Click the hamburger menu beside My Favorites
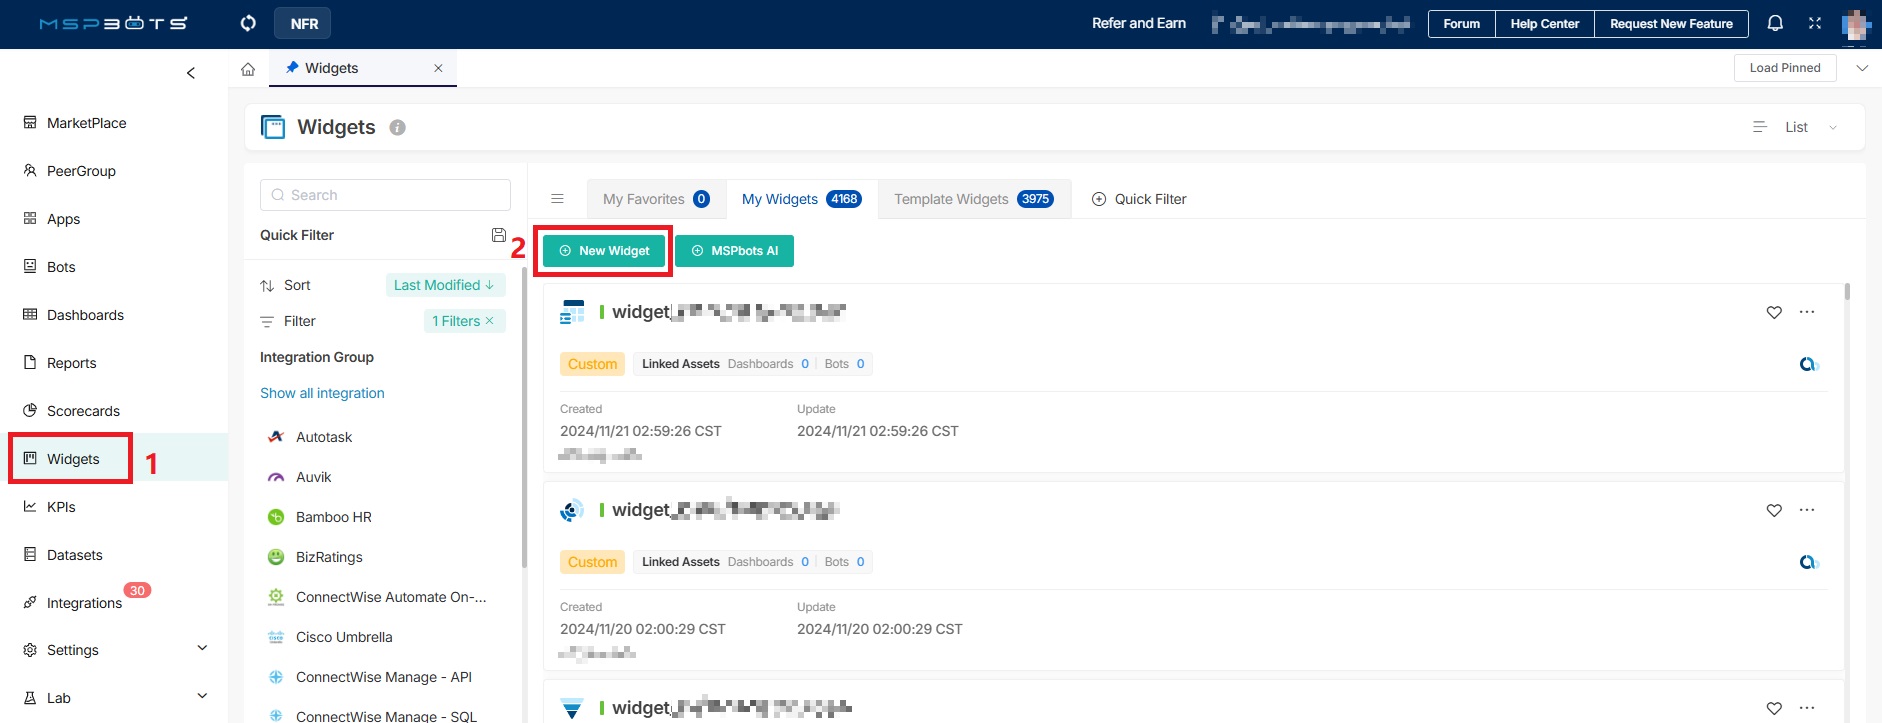1882x723 pixels. click(558, 199)
